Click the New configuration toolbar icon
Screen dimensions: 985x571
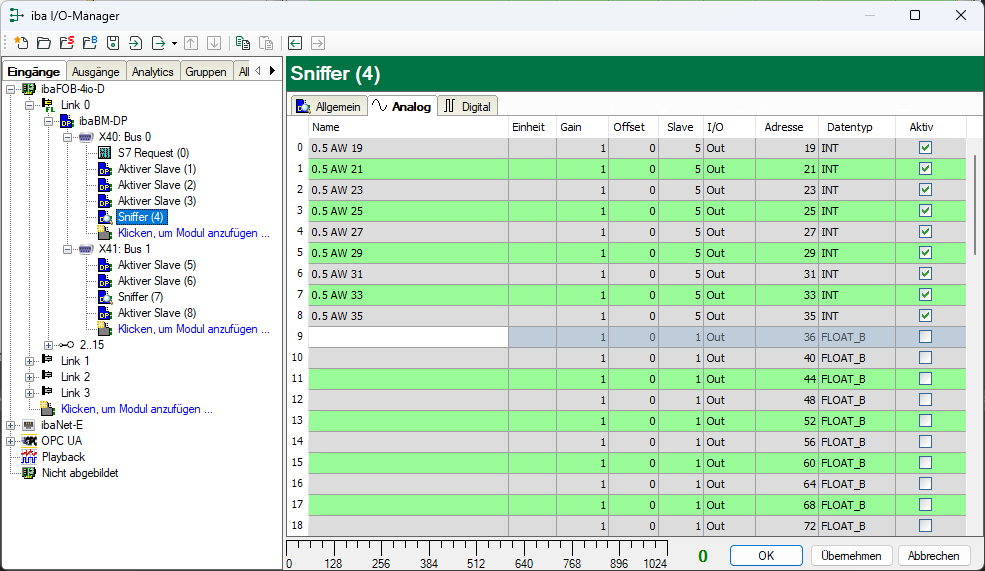tap(21, 43)
